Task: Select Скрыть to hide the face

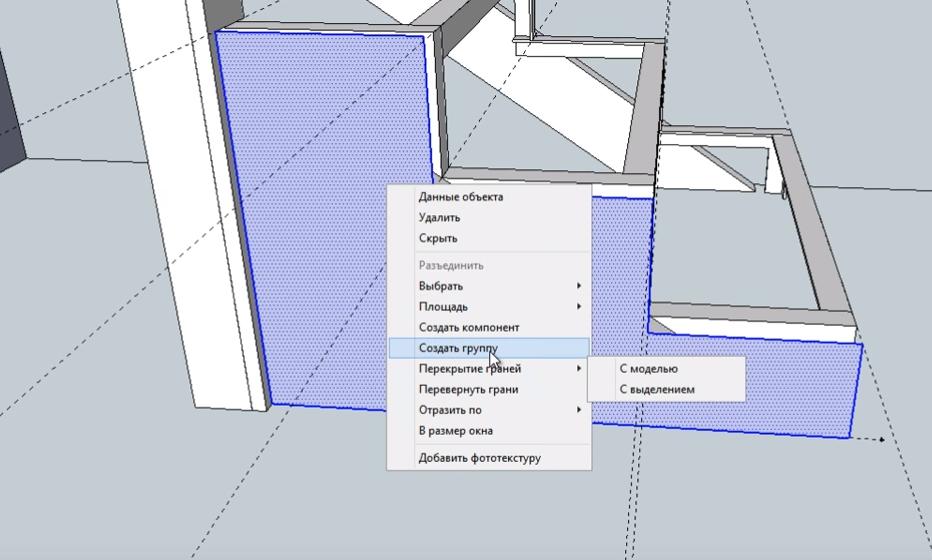Action: click(x=438, y=239)
